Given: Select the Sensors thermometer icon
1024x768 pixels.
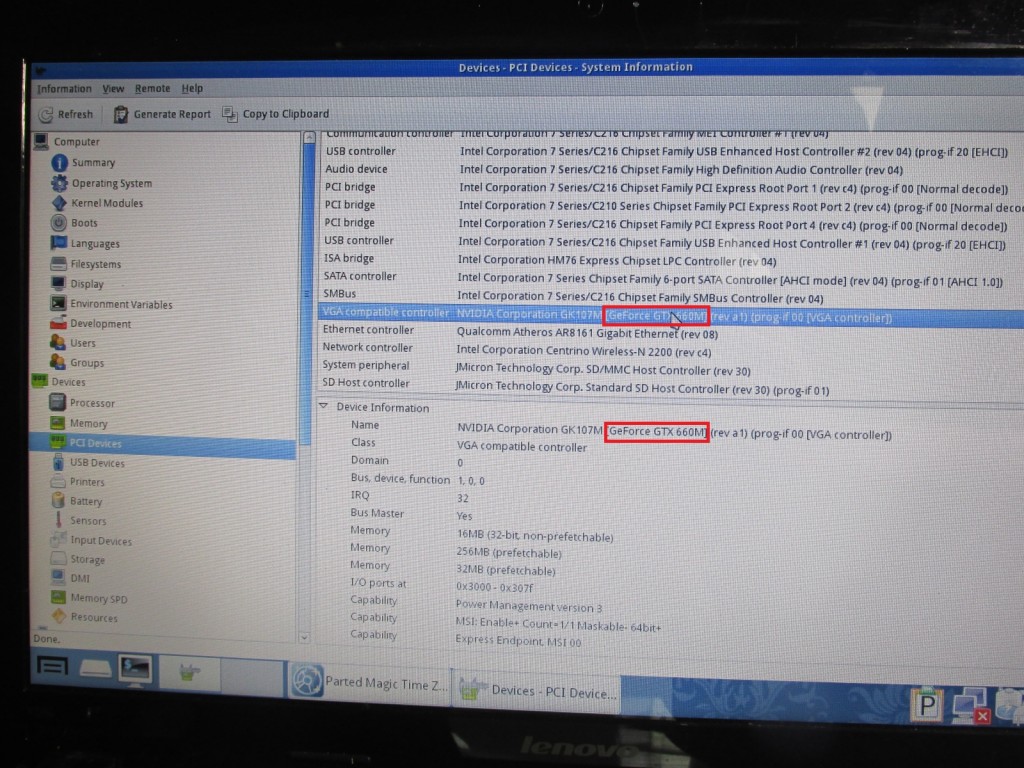Looking at the screenshot, I should 58,520.
